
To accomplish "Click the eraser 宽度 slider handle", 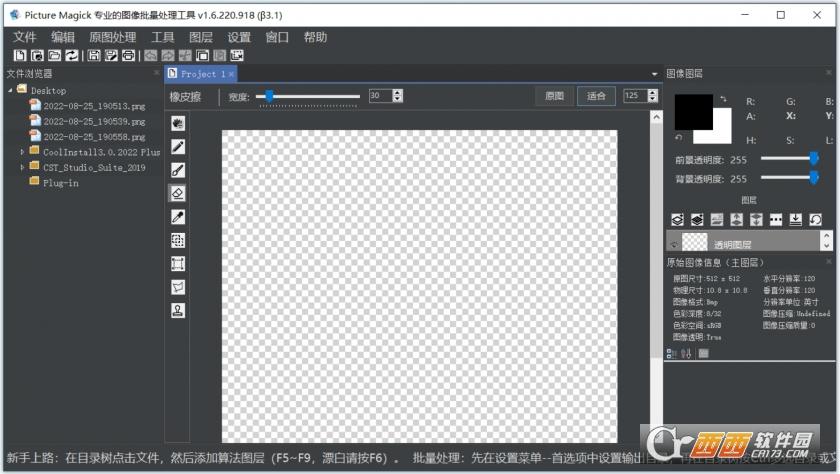I will tap(269, 96).
